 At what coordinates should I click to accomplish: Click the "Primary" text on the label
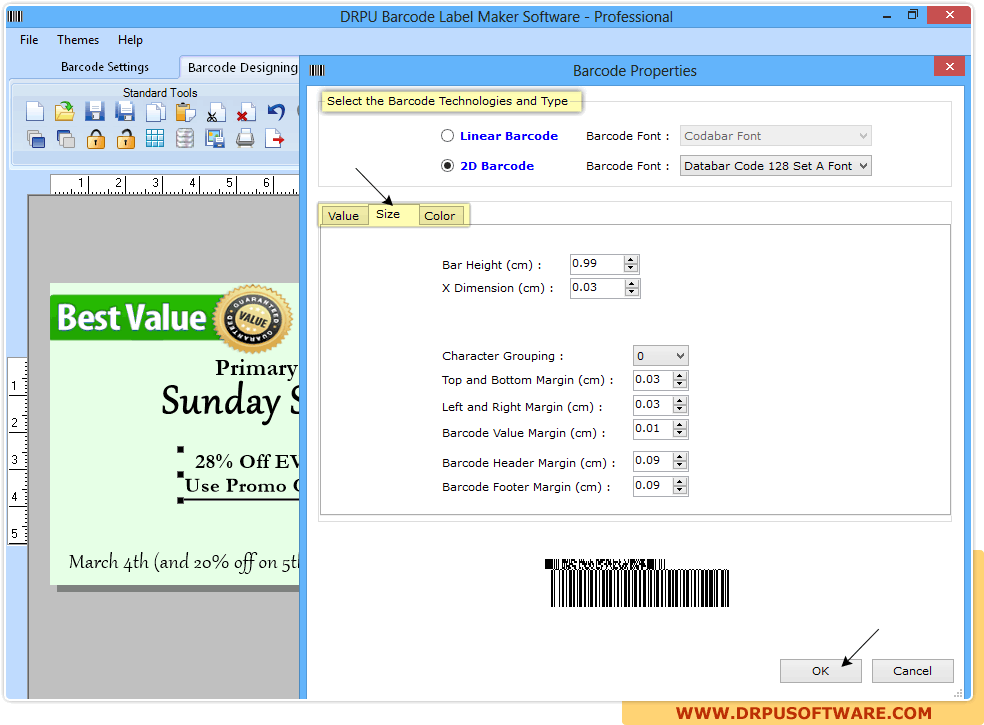(257, 368)
